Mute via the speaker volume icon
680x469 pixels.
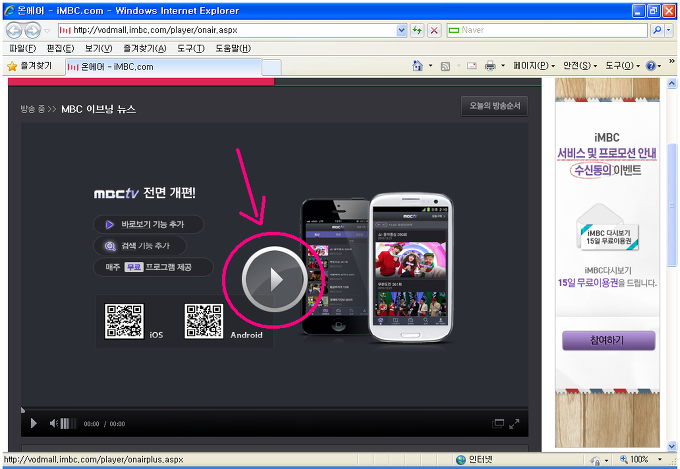(x=54, y=423)
